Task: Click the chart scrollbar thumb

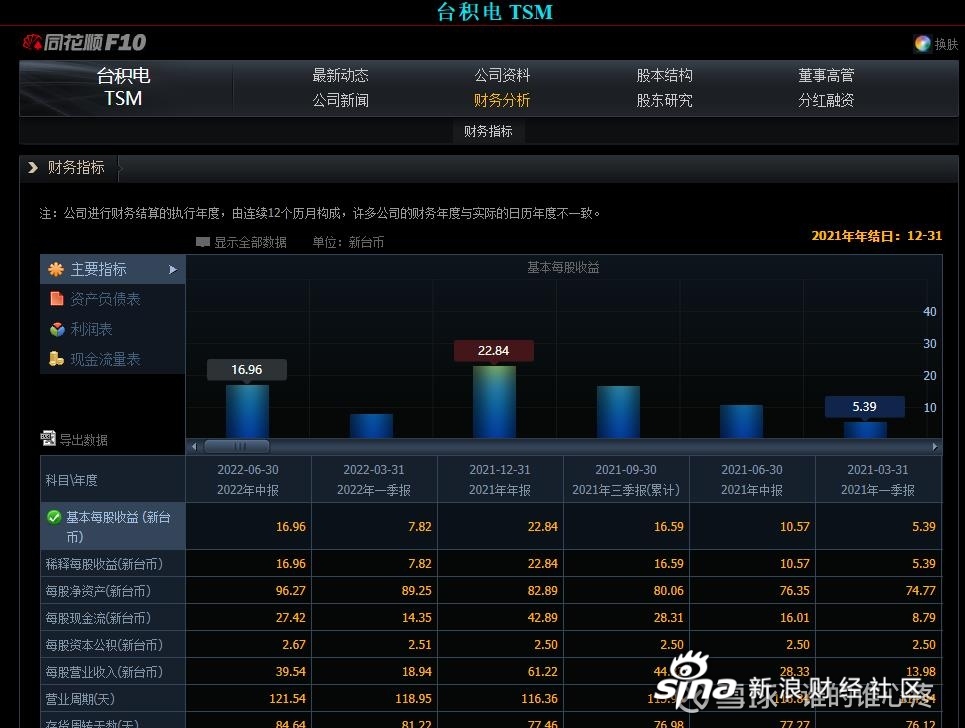Action: 237,446
